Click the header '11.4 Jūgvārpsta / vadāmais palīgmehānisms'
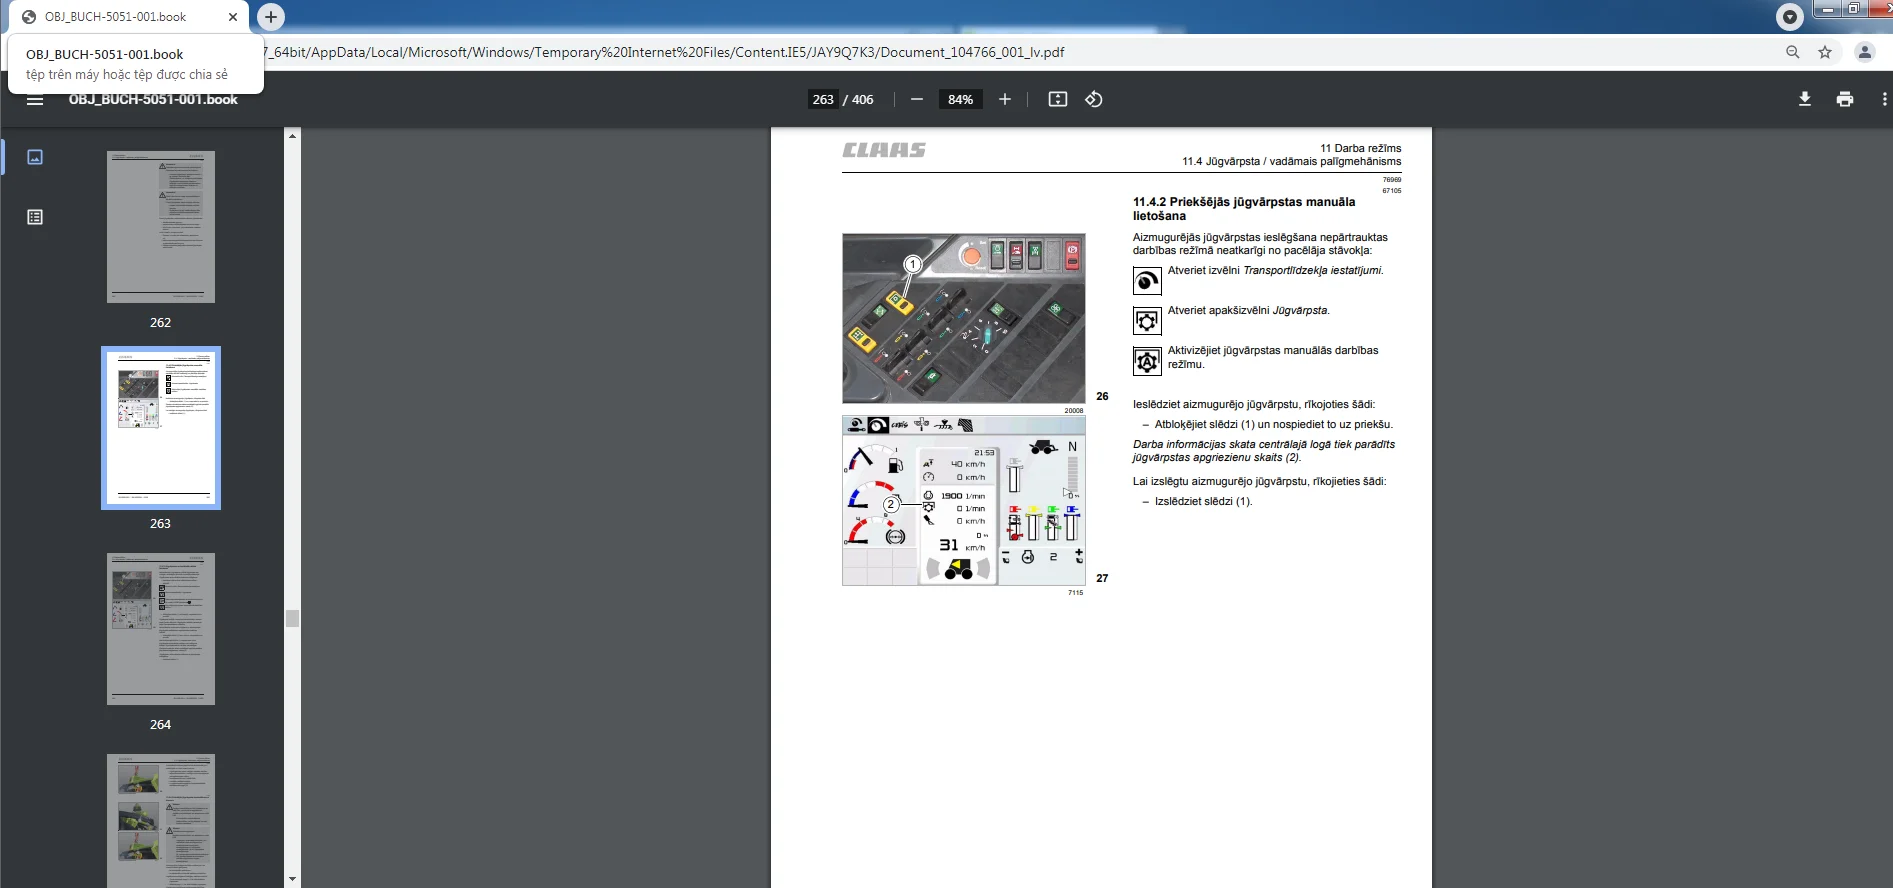 pyautogui.click(x=1292, y=161)
